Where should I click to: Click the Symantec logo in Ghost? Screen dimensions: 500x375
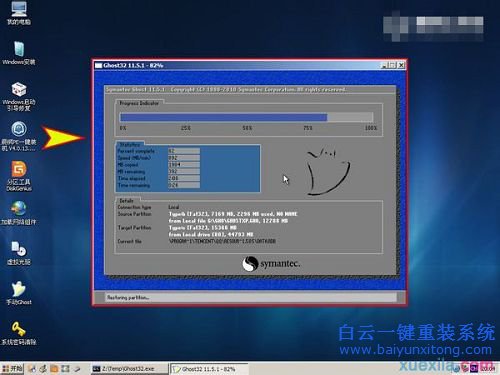pyautogui.click(x=271, y=264)
